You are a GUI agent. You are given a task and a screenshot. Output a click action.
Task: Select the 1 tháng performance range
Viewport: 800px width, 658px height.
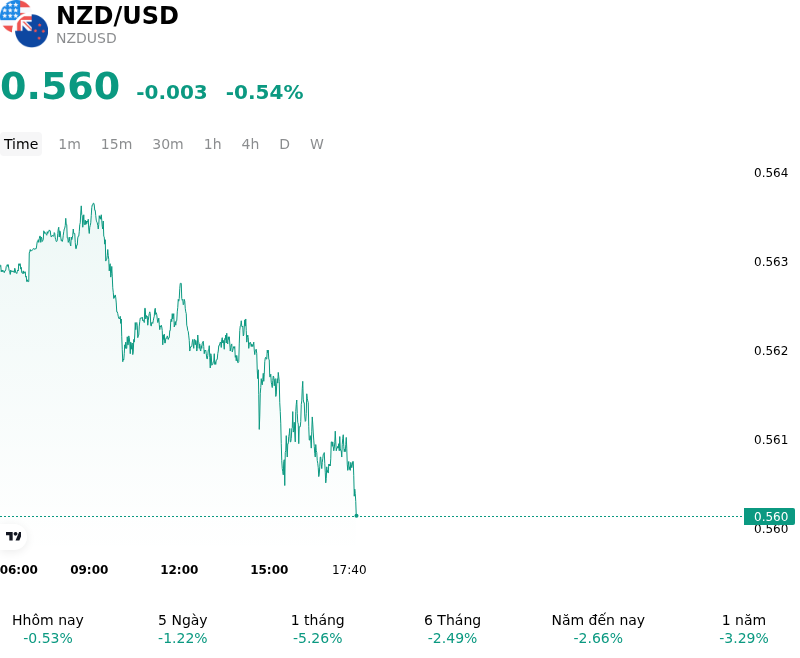point(317,629)
